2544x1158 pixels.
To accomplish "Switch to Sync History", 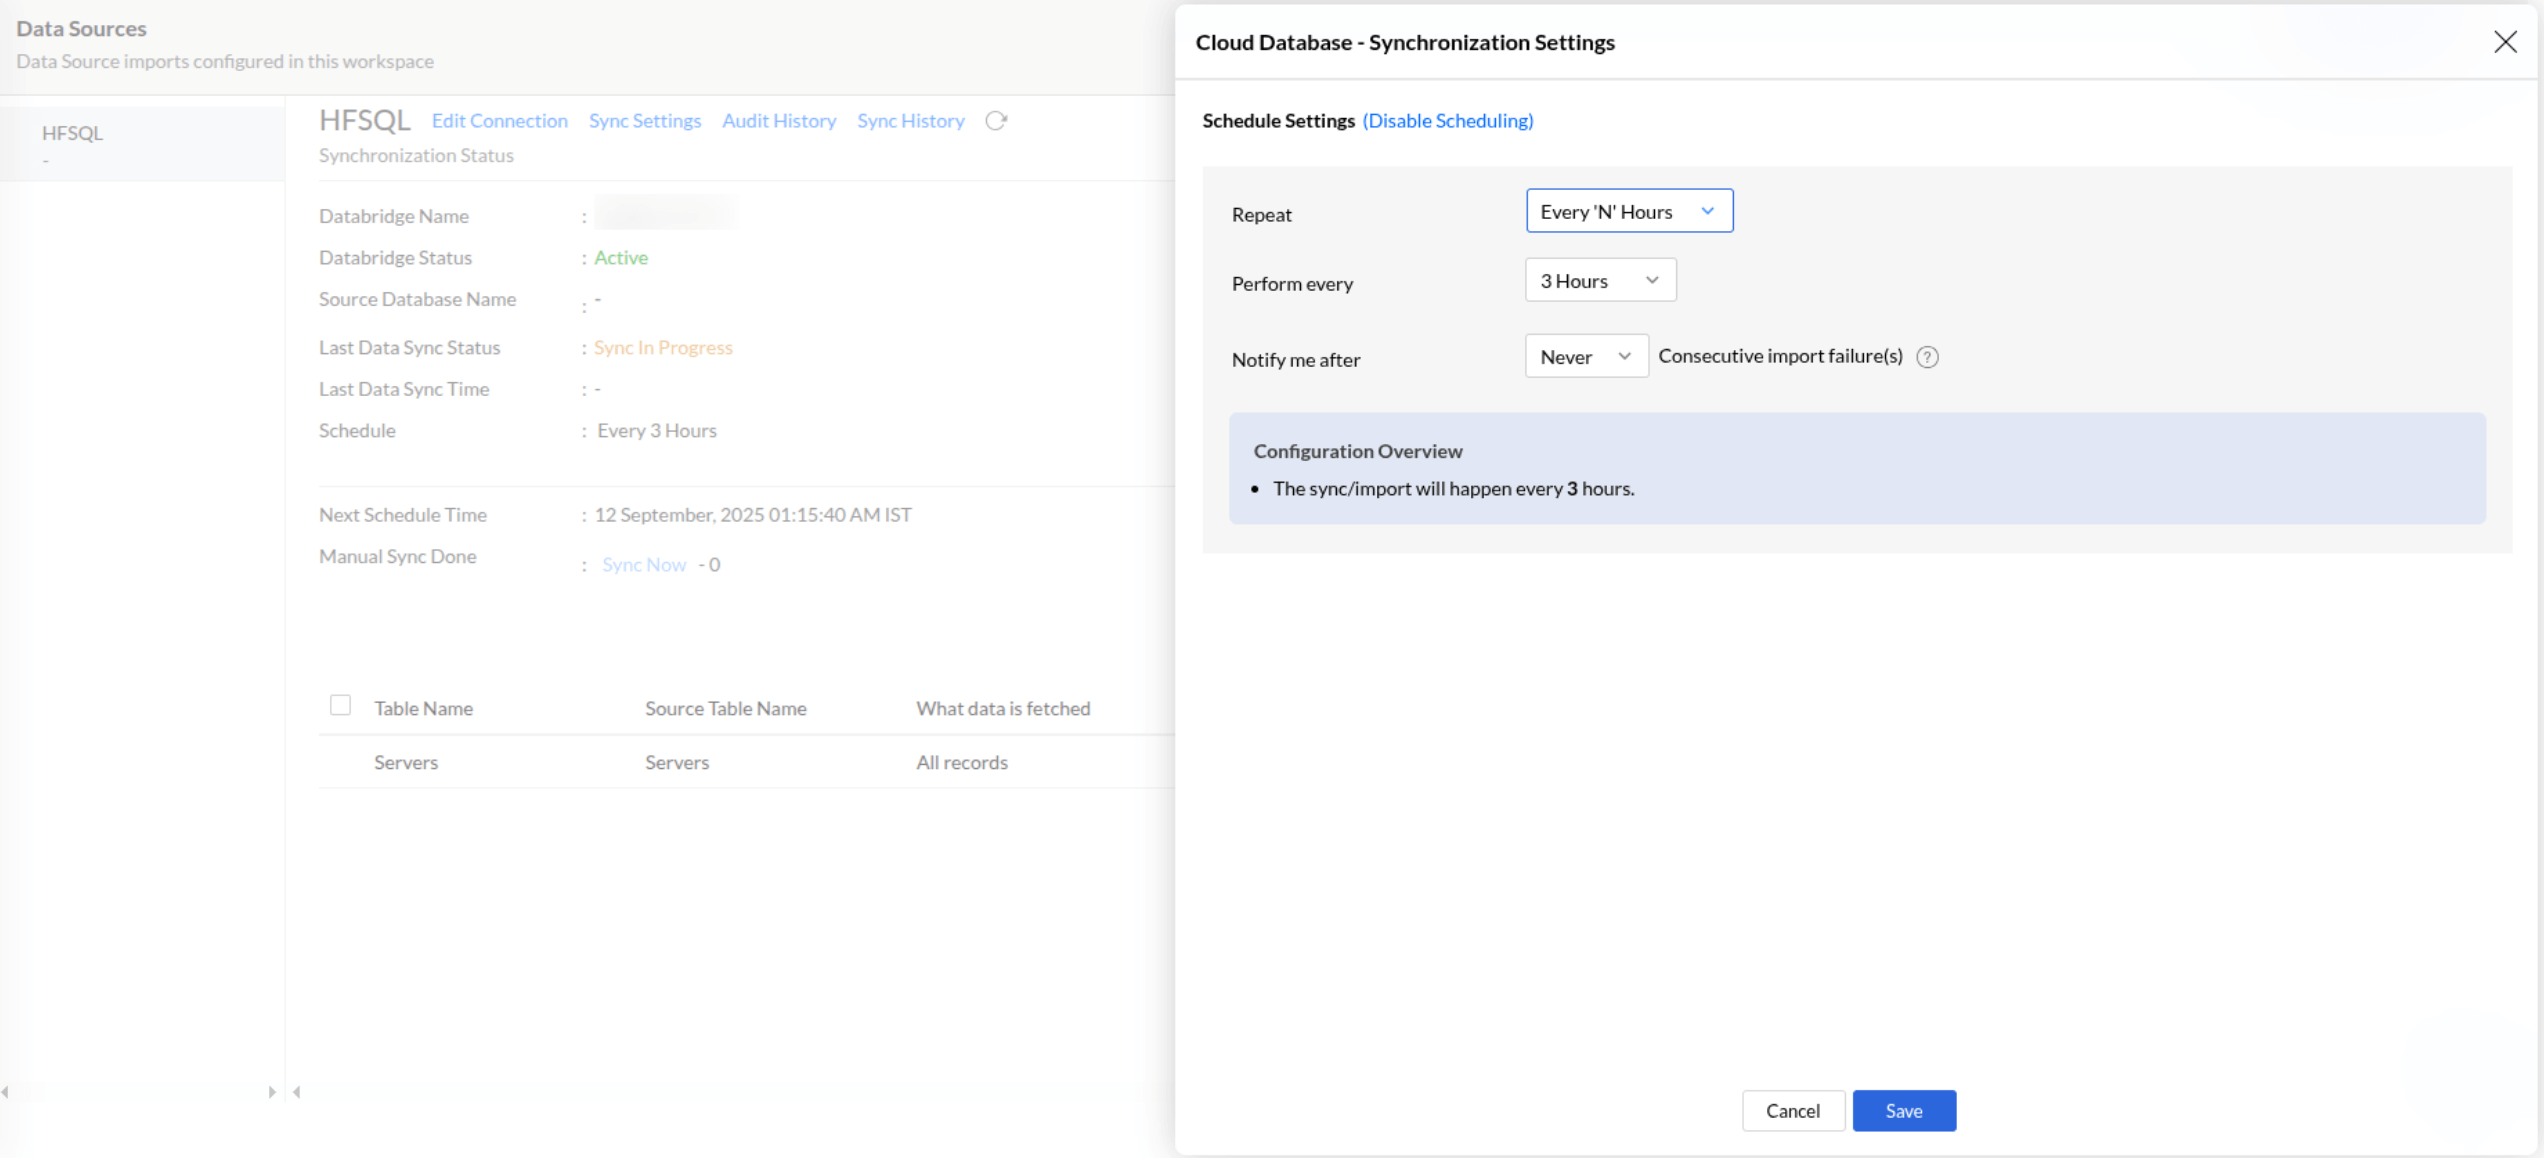I will point(910,120).
